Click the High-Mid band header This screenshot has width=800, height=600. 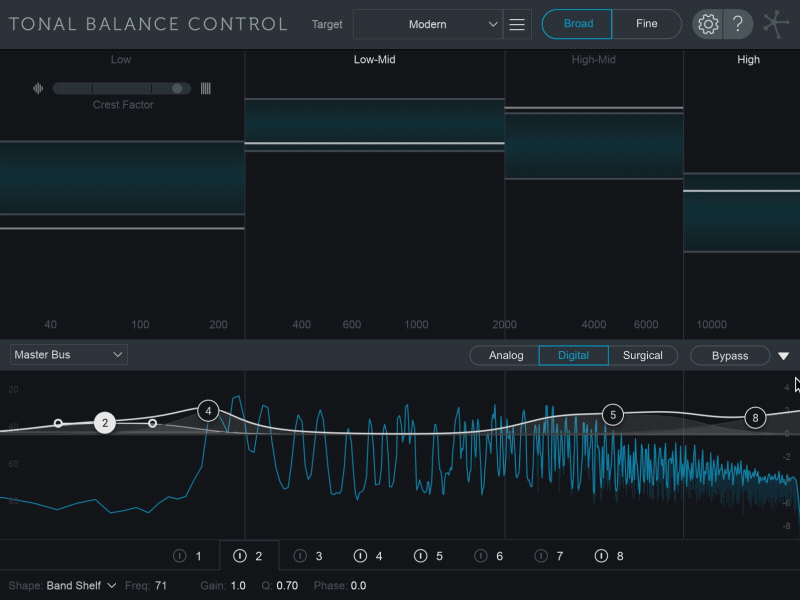click(x=593, y=60)
